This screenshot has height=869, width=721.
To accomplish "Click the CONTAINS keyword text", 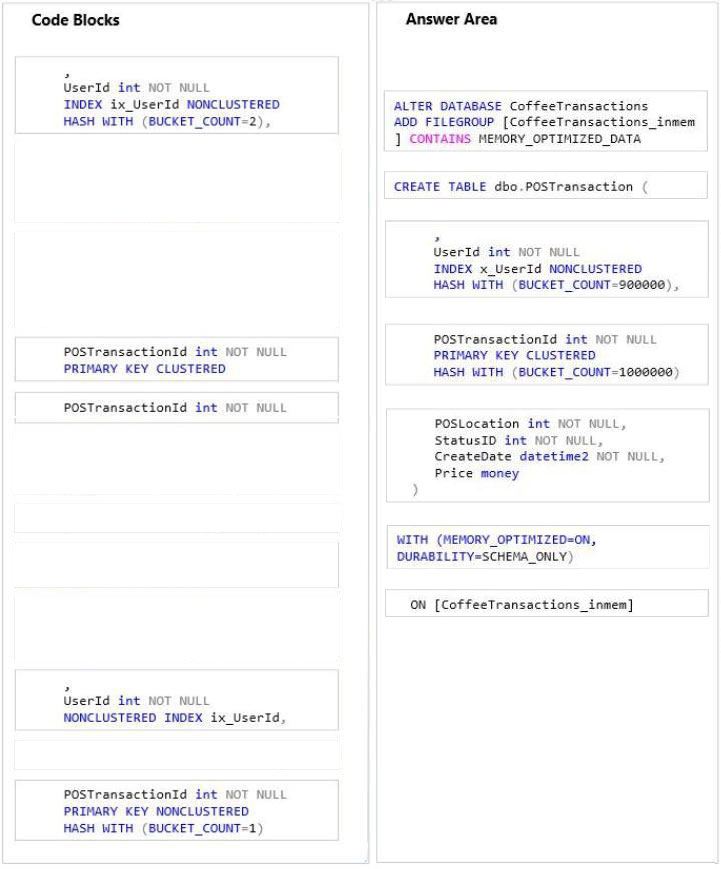I will point(440,139).
